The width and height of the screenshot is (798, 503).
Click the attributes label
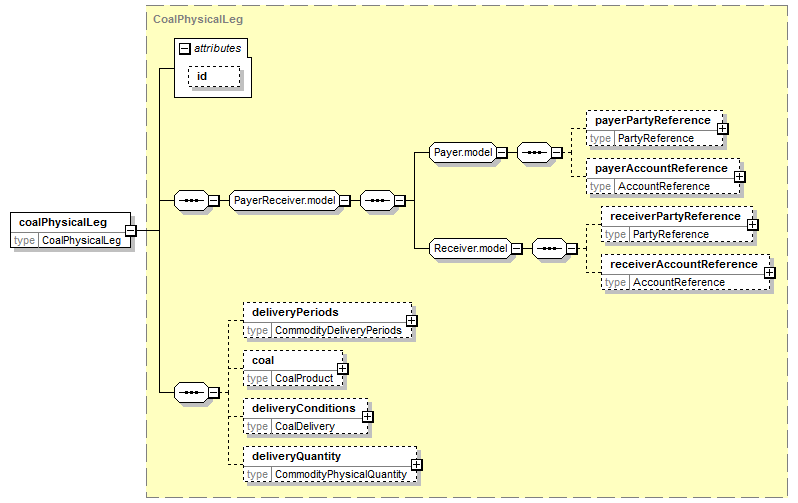(x=217, y=48)
